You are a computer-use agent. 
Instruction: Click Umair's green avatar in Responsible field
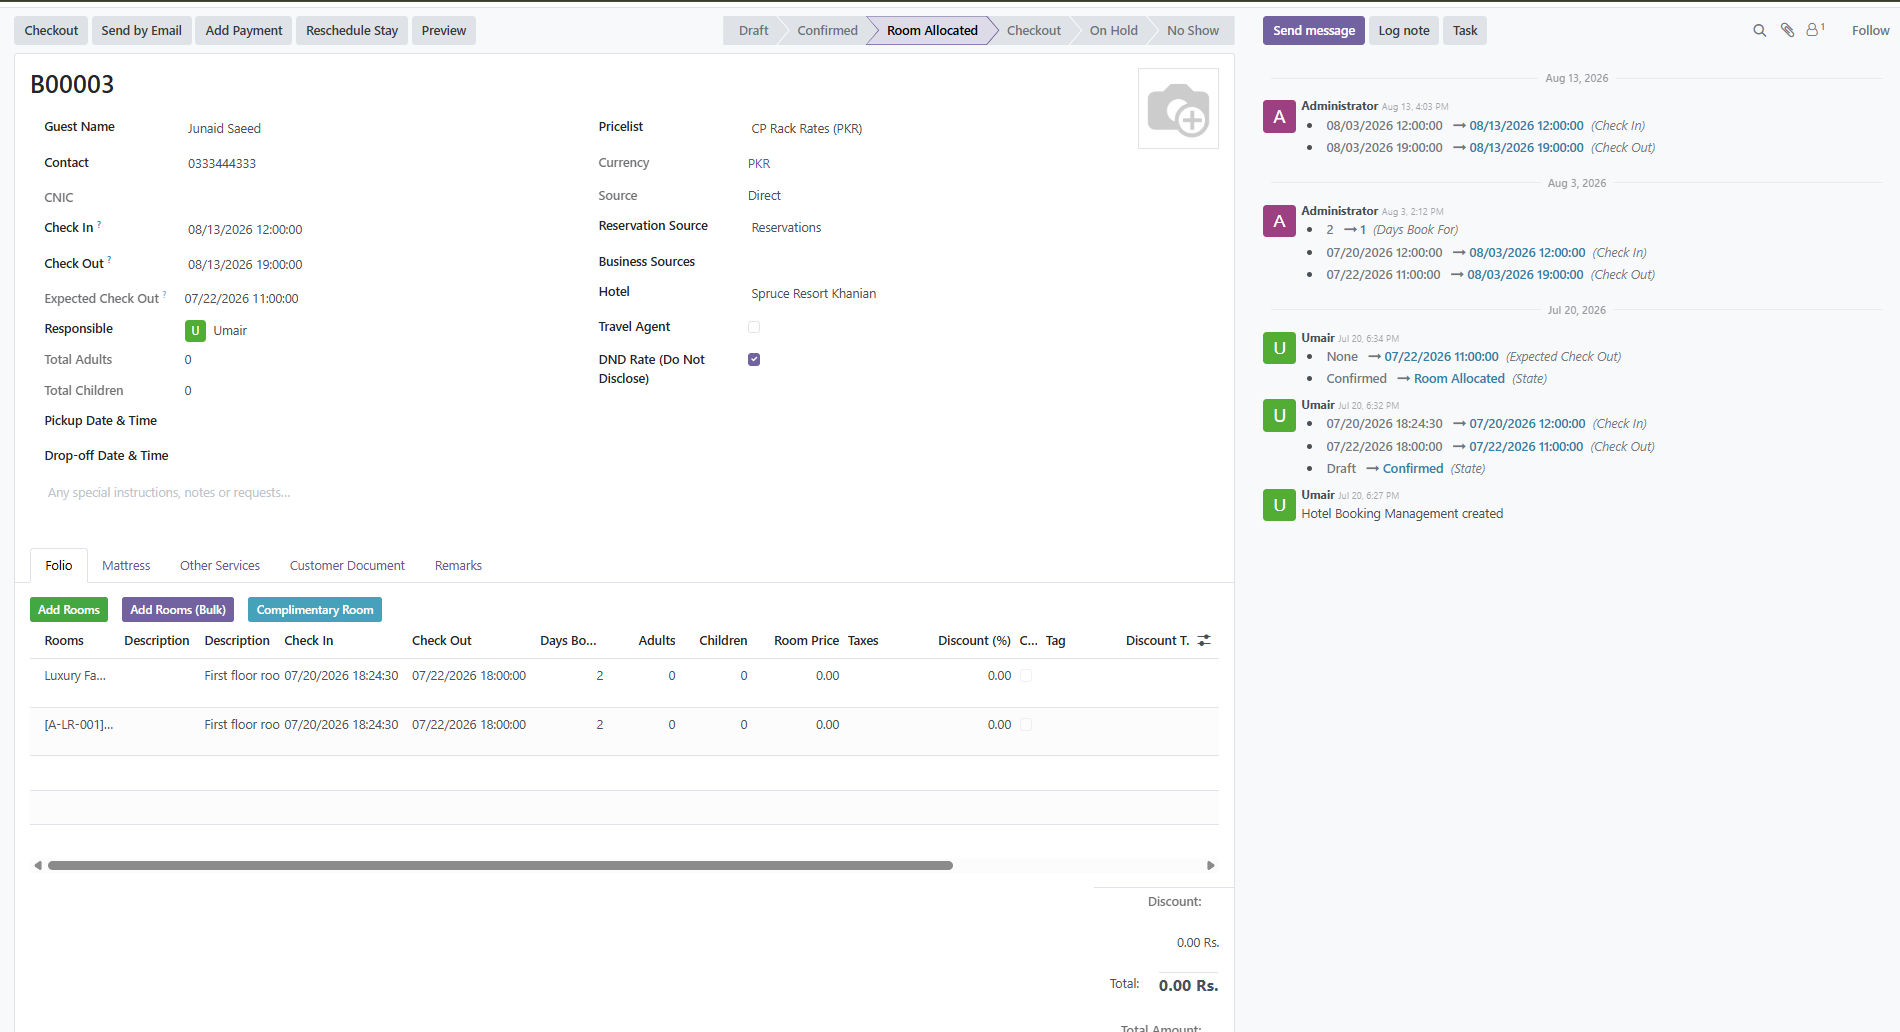(x=195, y=331)
